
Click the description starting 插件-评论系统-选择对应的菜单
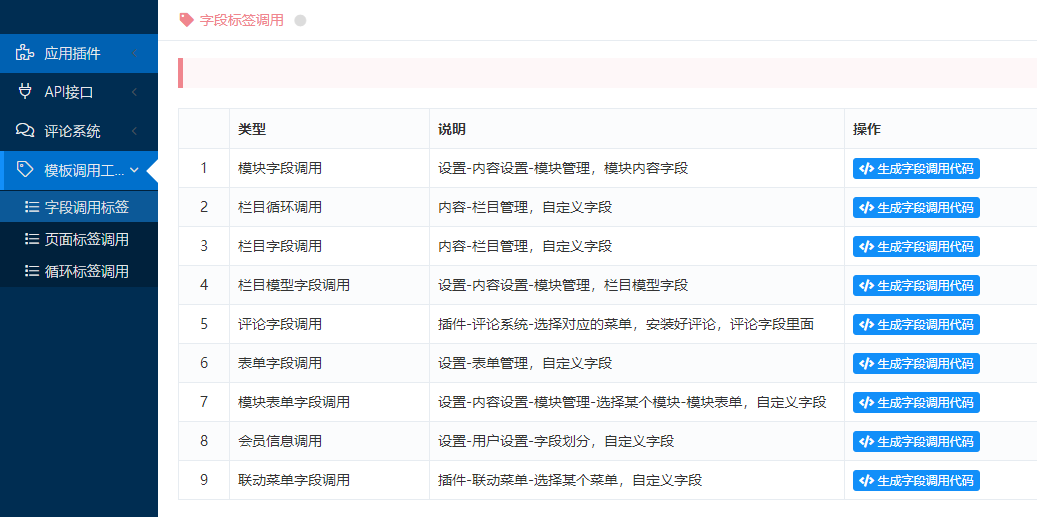[626, 325]
